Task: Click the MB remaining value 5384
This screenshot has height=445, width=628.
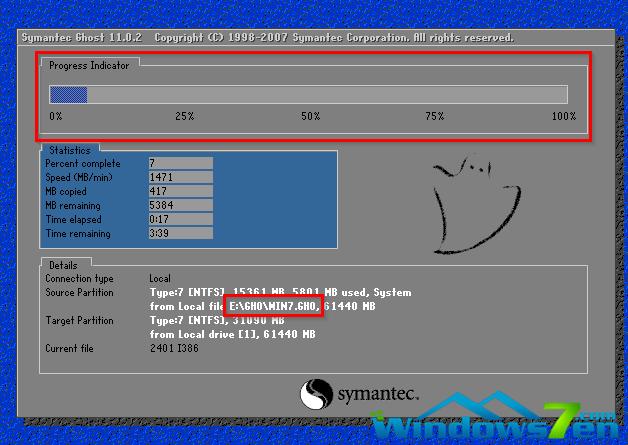Action: 181,205
